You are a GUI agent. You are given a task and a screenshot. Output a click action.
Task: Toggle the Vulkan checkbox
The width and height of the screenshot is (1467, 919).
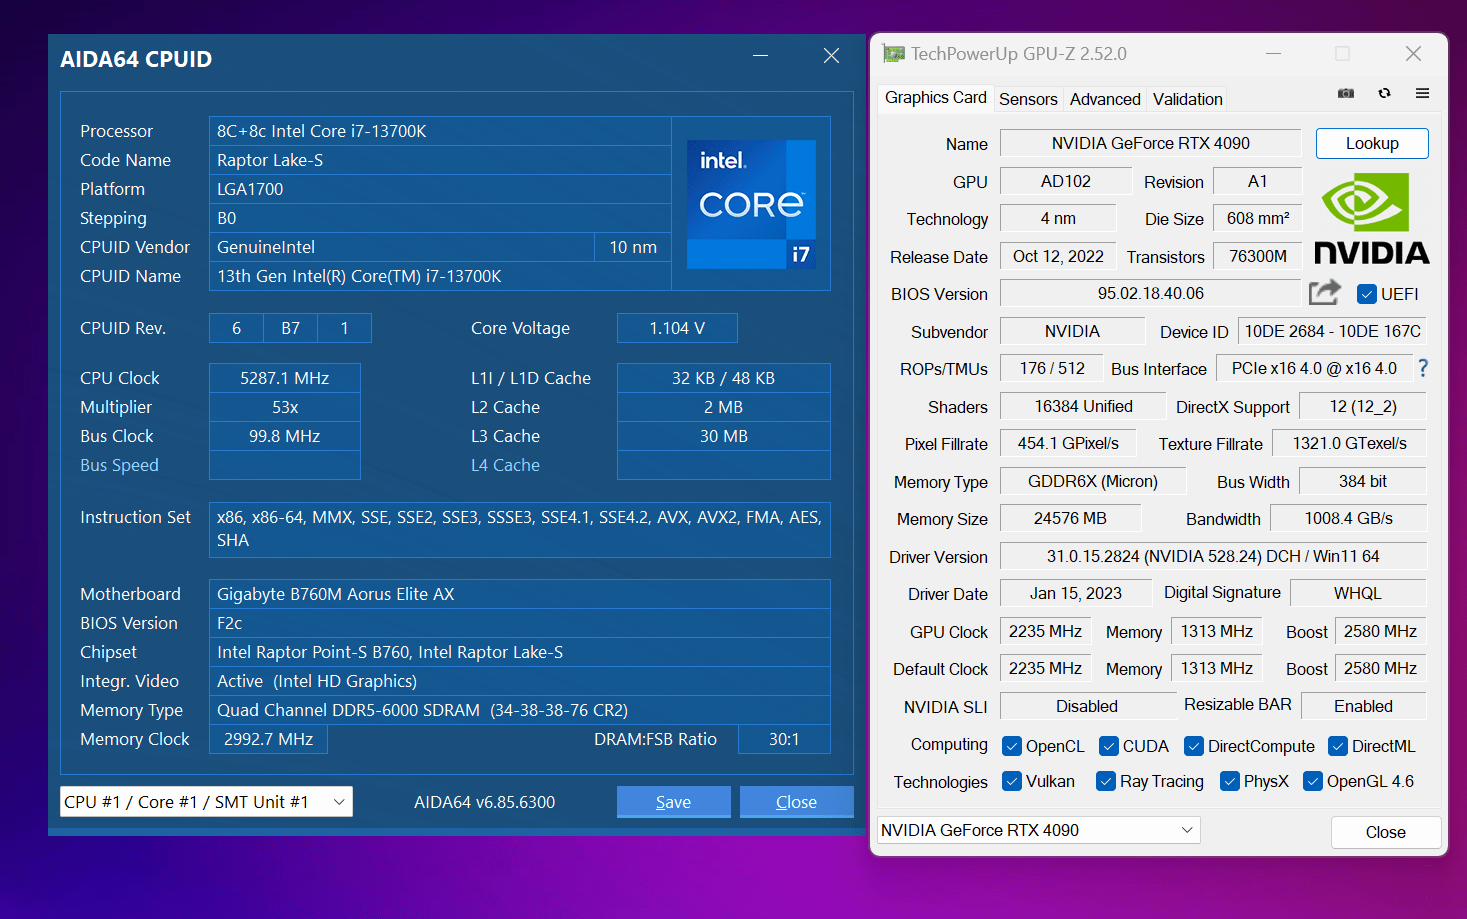1012,781
